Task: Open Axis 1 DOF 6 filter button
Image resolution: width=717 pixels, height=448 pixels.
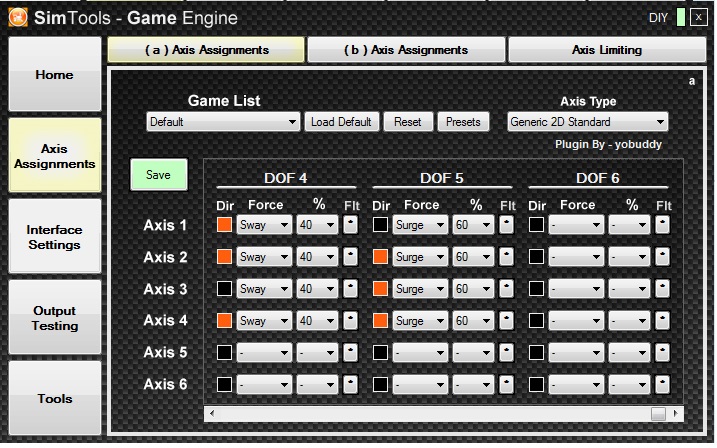Action: [662, 225]
